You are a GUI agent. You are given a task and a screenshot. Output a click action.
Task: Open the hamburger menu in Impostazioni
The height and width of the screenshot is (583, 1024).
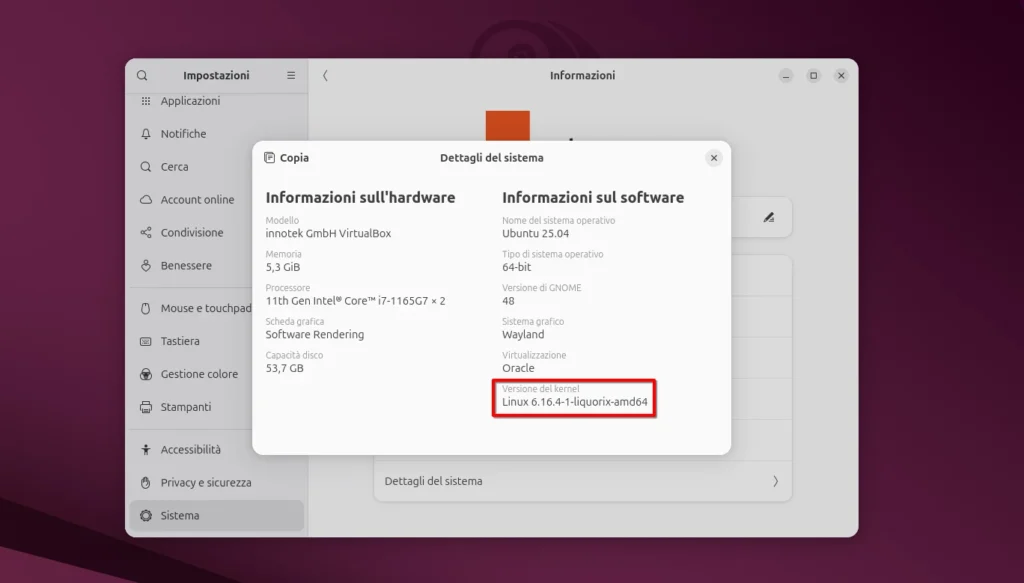pyautogui.click(x=290, y=75)
